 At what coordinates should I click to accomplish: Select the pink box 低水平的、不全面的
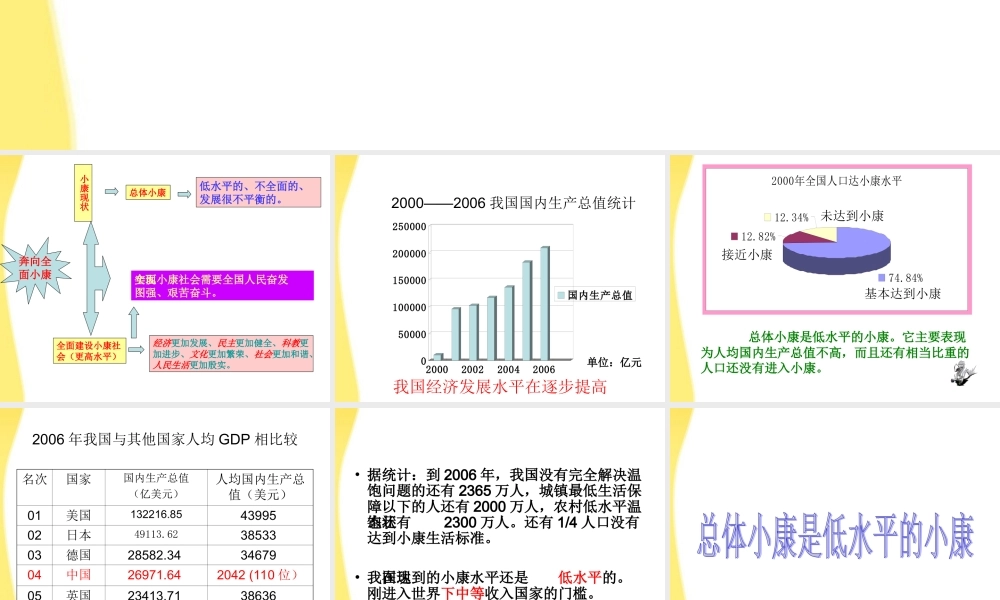point(258,193)
